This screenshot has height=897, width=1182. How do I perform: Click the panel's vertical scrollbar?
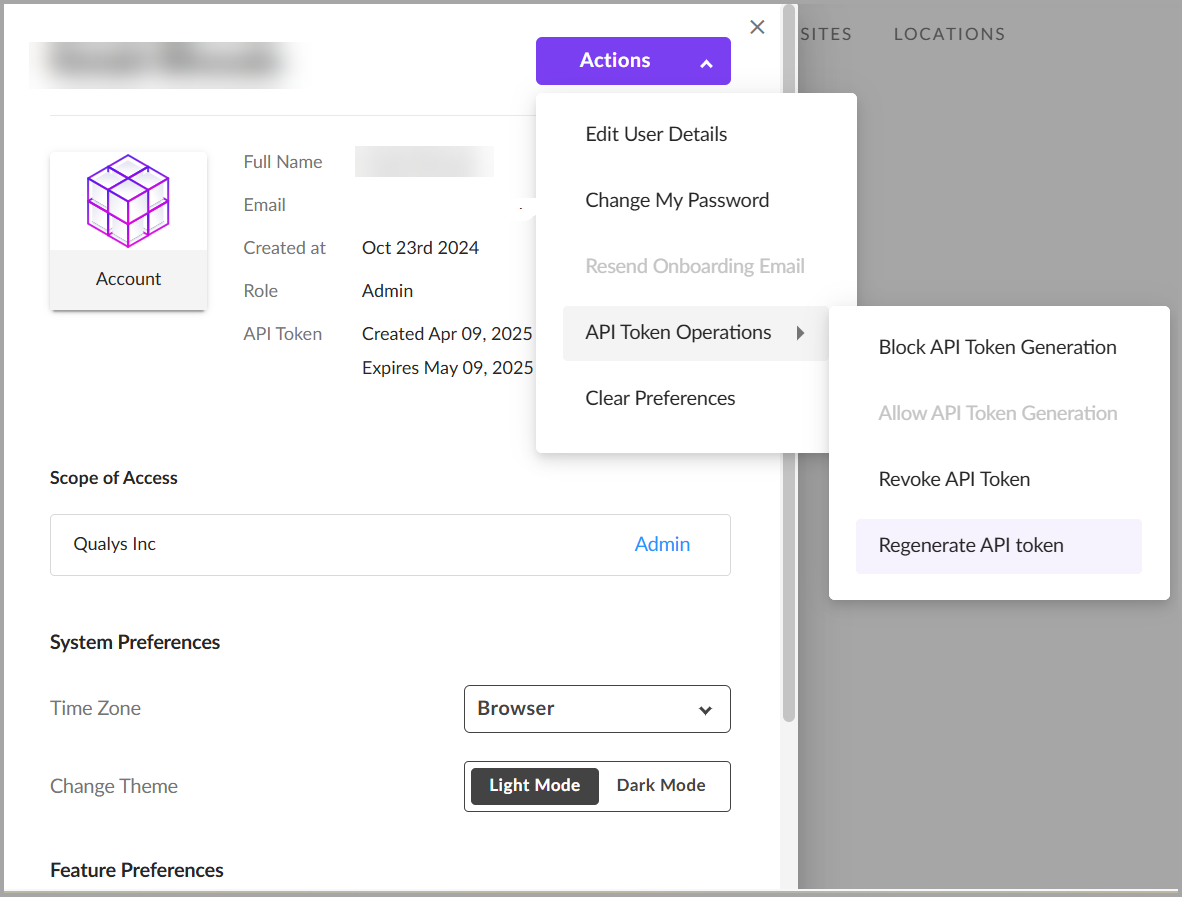[x=789, y=400]
